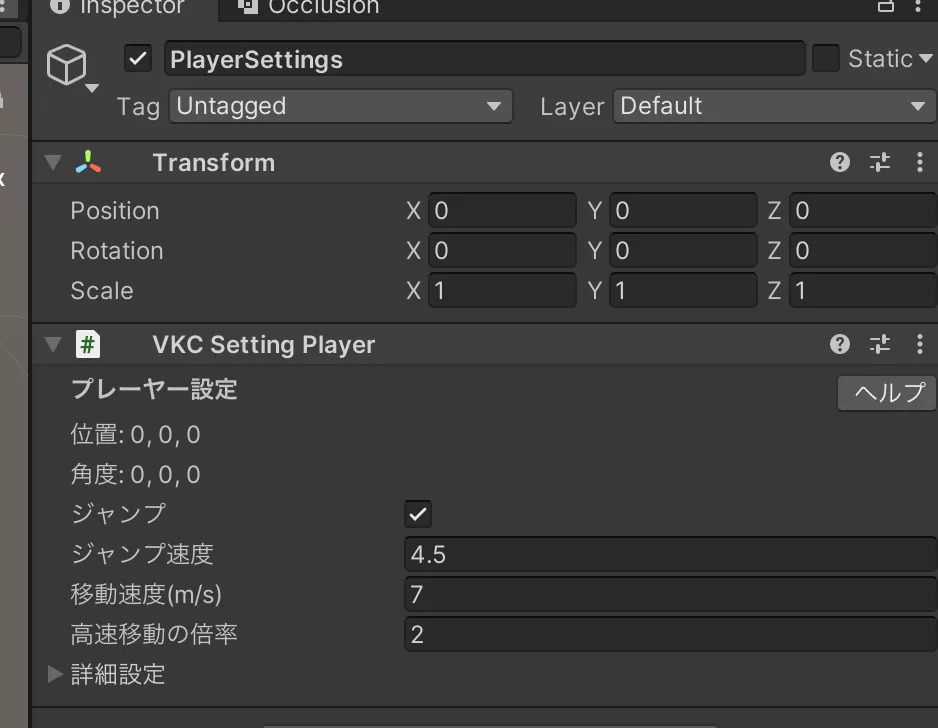Click the VKC Setting Player script icon
This screenshot has height=728, width=938.
(x=88, y=345)
